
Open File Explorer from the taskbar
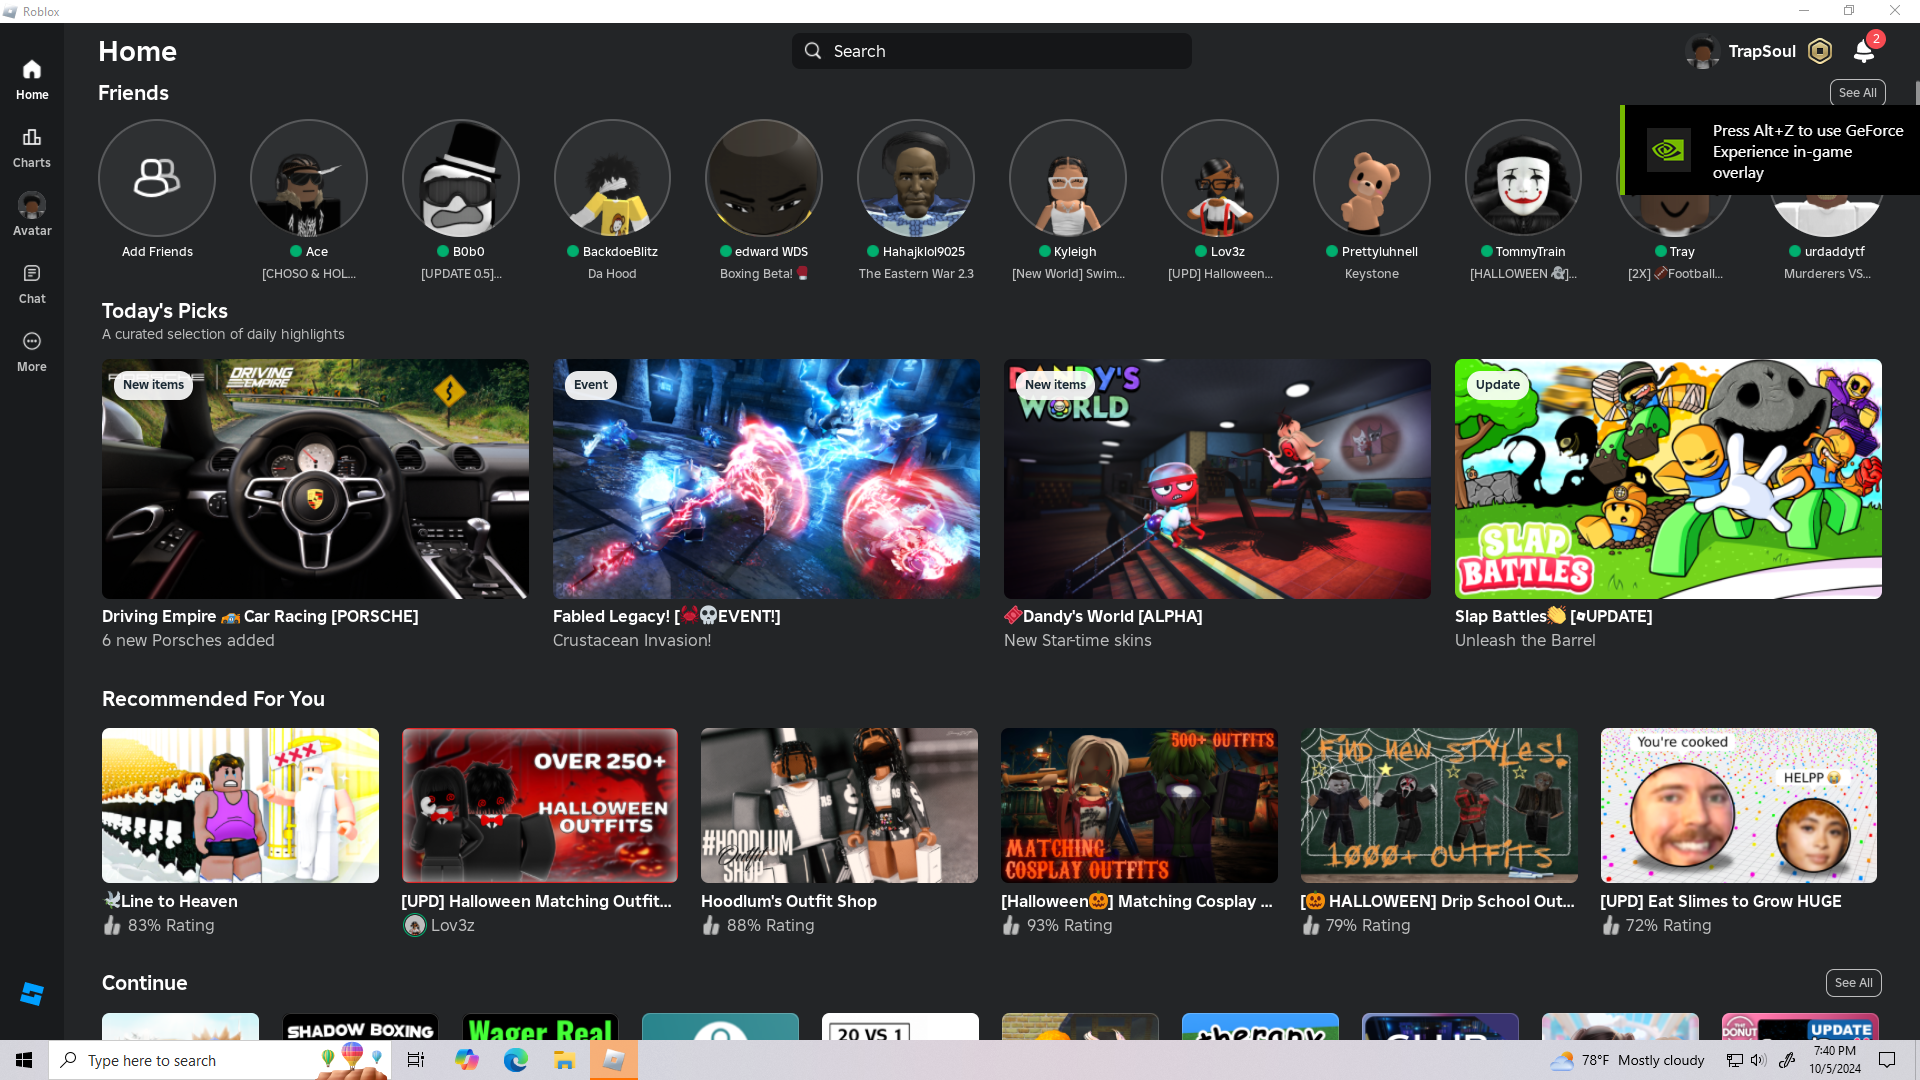pos(564,1060)
